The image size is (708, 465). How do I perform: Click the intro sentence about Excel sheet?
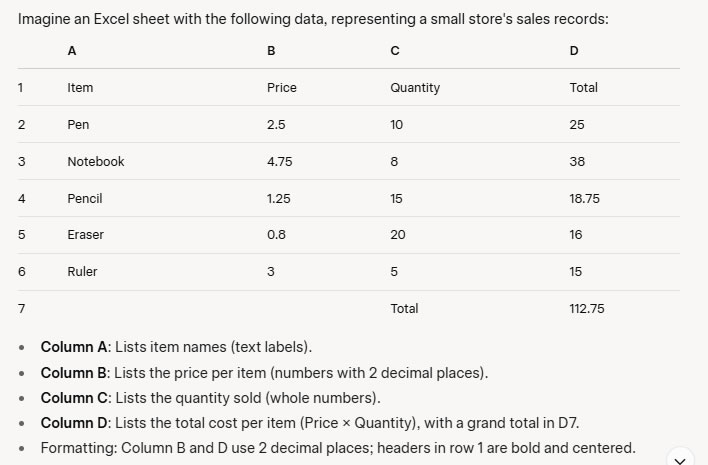tap(313, 19)
